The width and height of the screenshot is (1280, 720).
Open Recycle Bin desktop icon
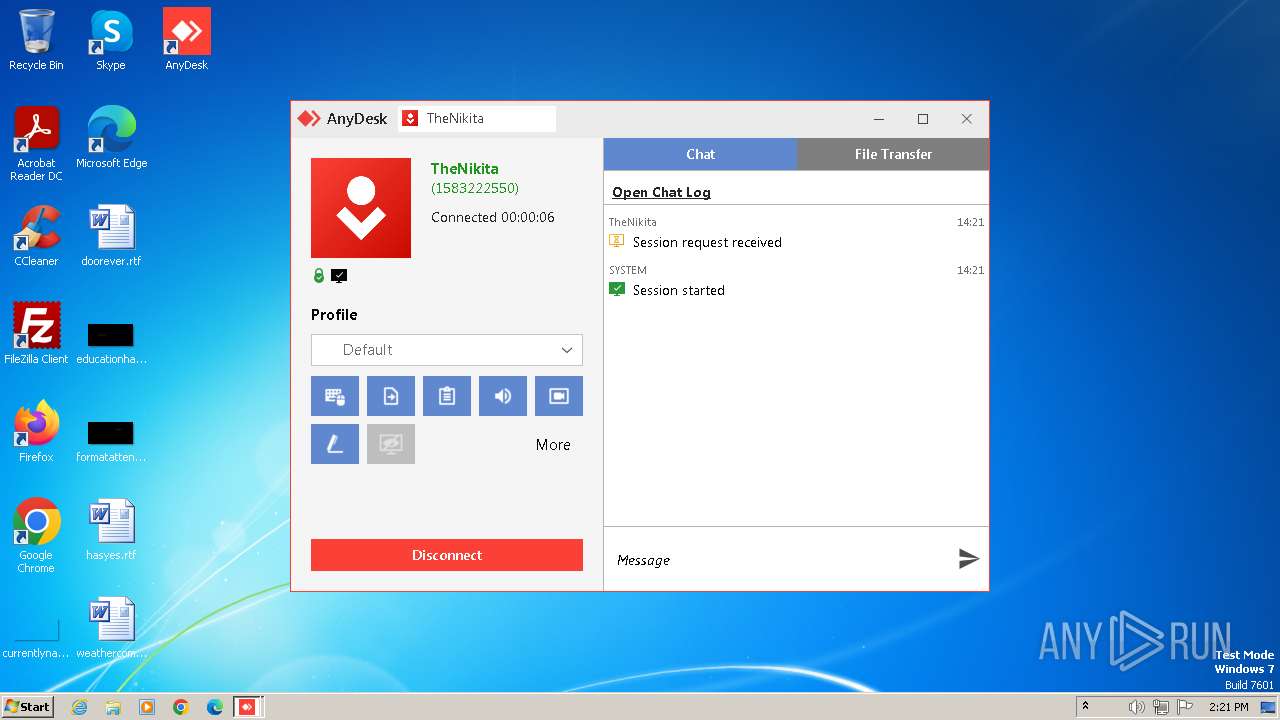[36, 40]
